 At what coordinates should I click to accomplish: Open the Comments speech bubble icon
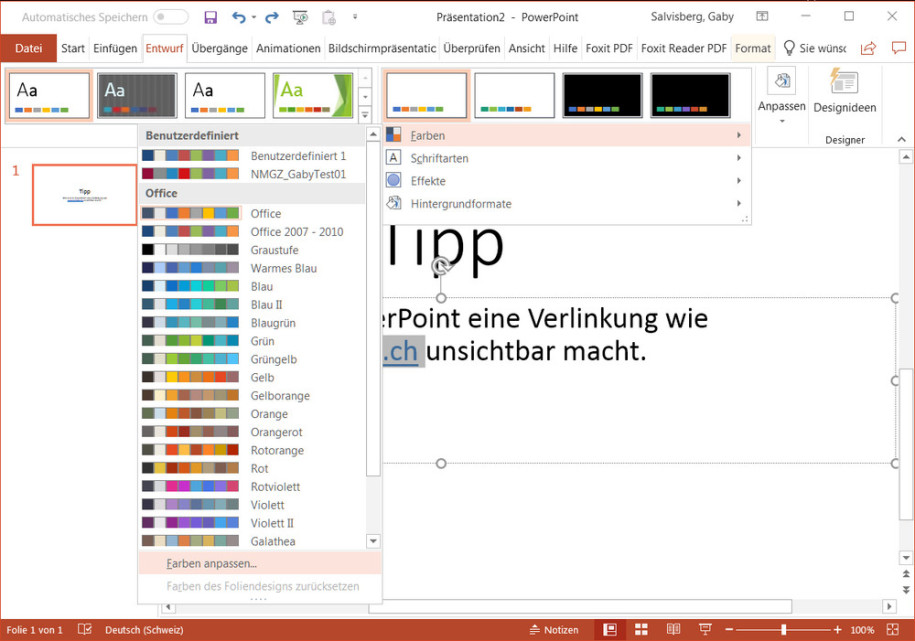pos(899,48)
